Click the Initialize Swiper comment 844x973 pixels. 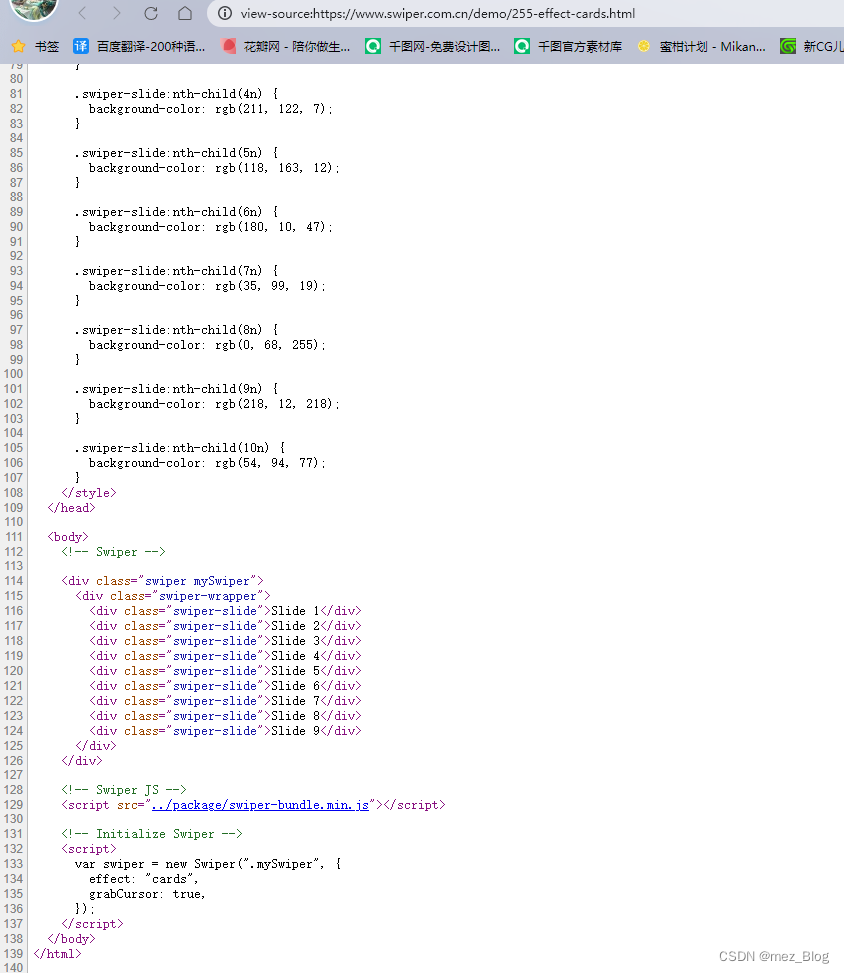tap(151, 833)
